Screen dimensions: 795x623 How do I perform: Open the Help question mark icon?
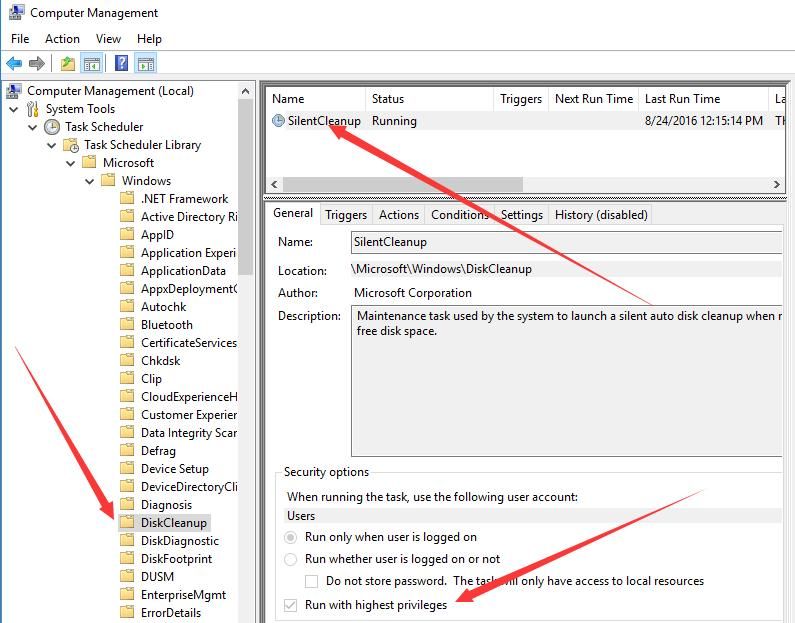[121, 63]
